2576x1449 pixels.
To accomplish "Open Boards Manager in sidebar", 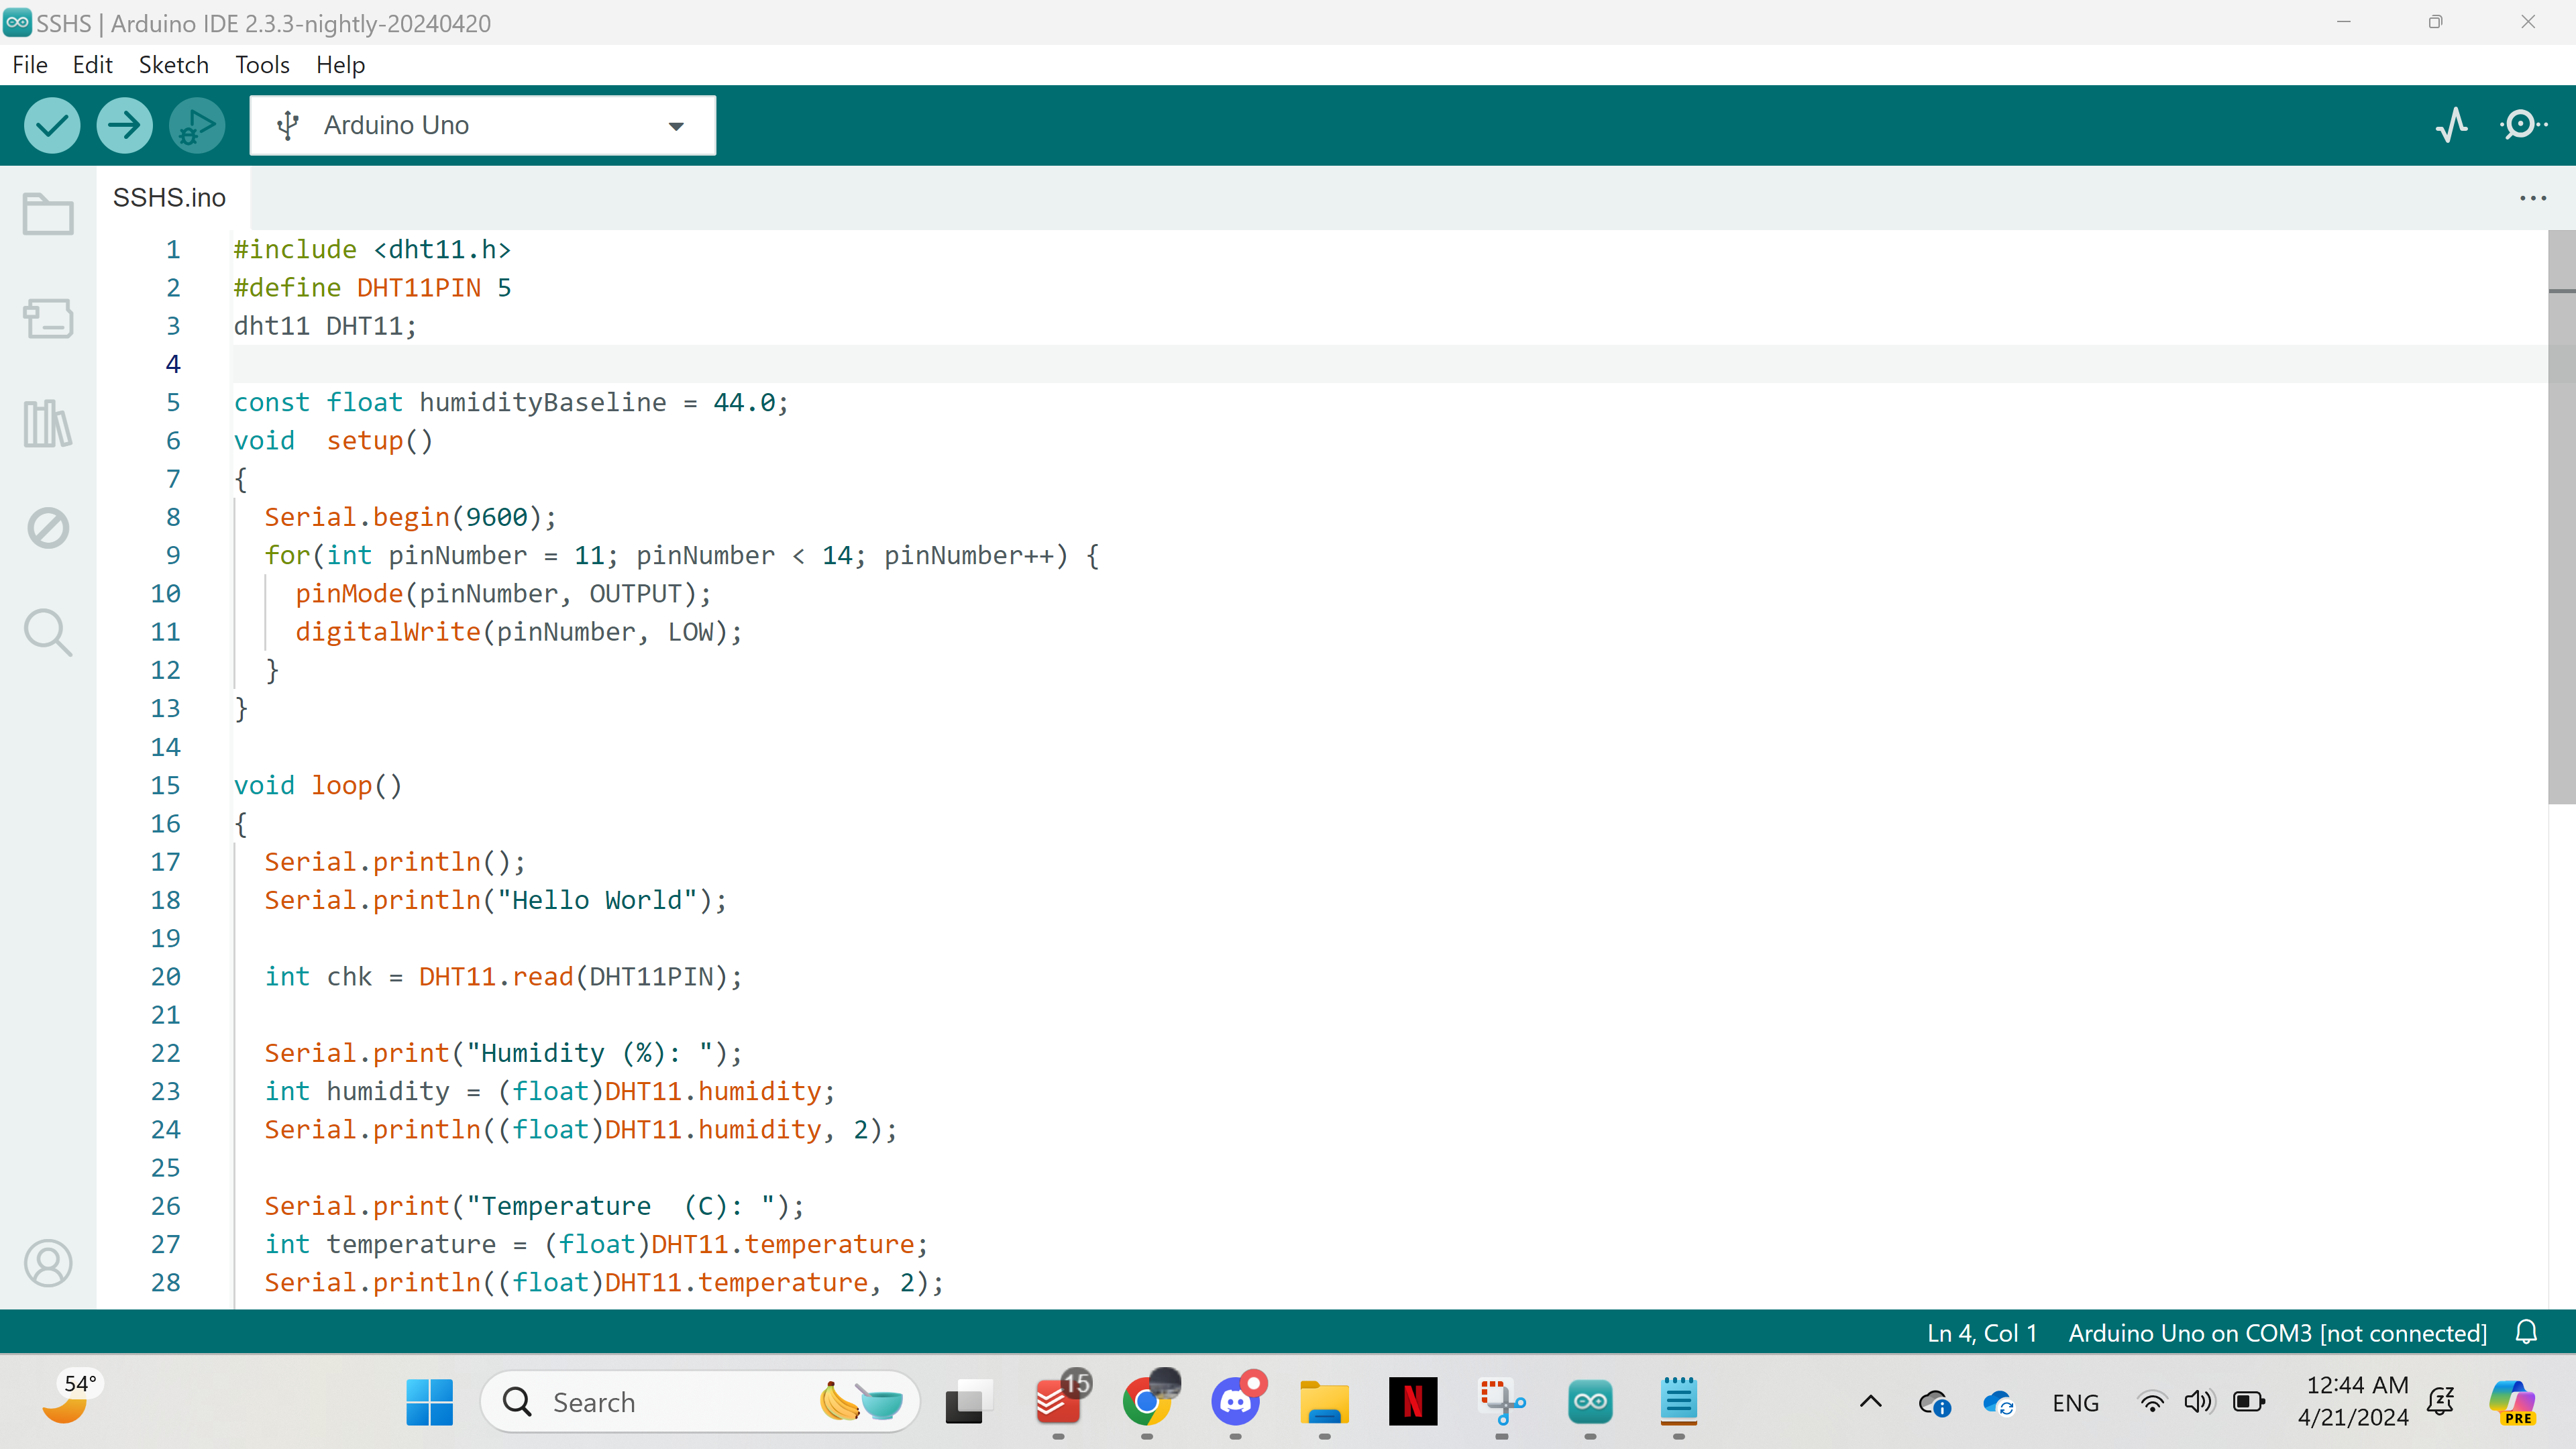I will (48, 319).
